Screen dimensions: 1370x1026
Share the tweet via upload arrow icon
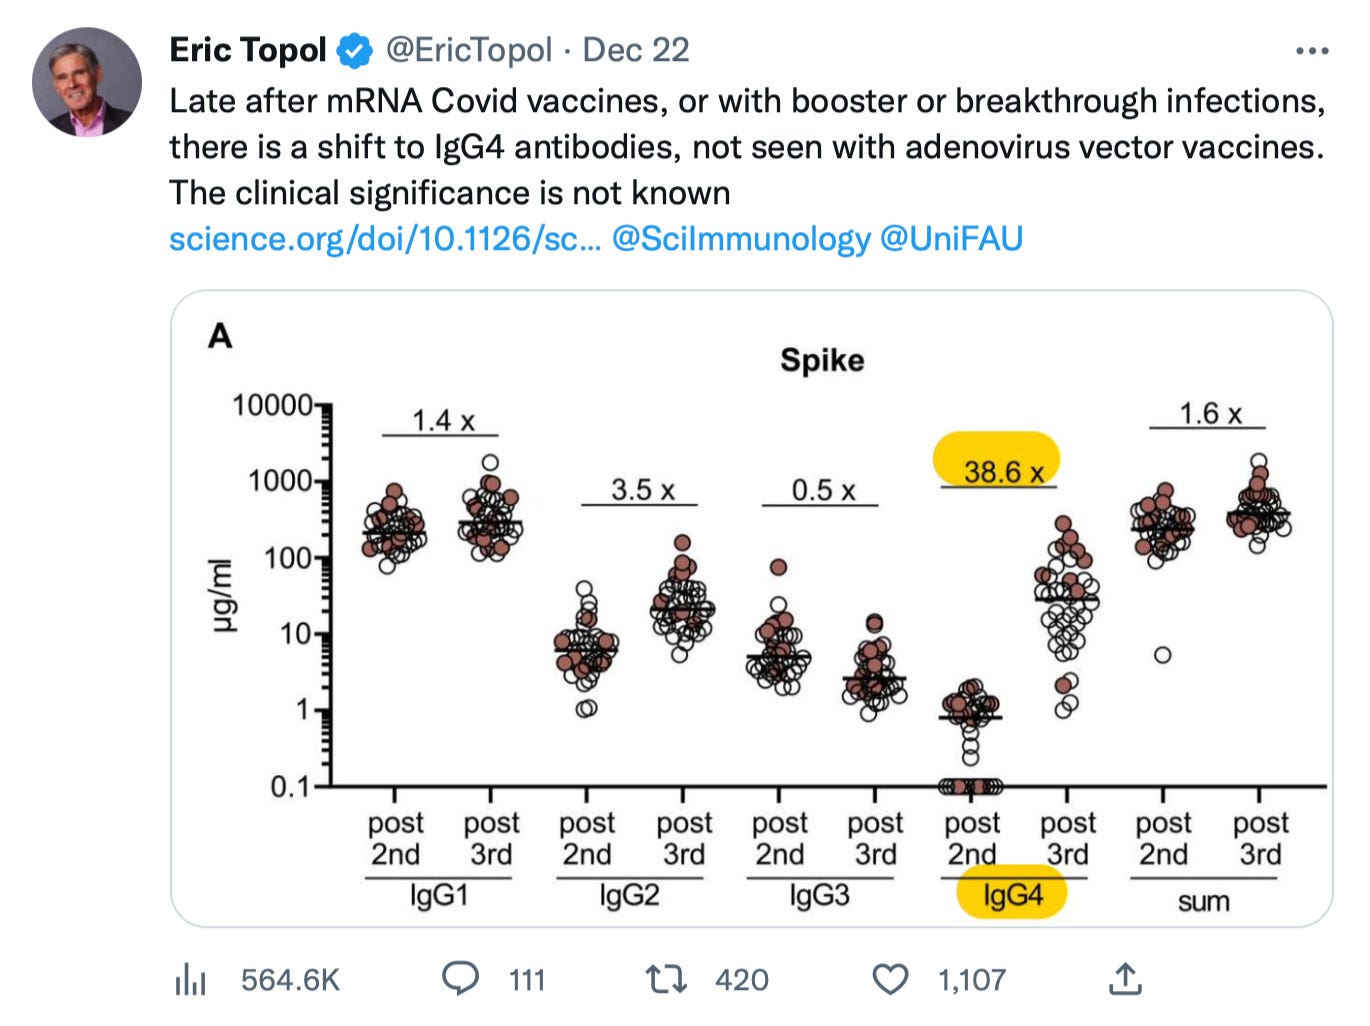point(1125,979)
